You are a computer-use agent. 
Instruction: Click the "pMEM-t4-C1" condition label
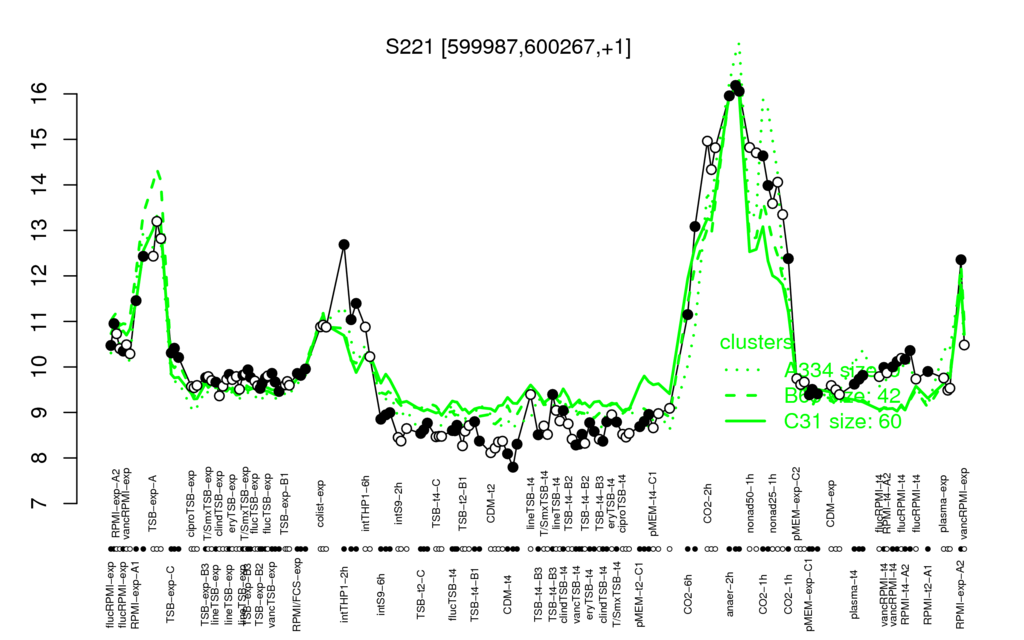tap(653, 504)
